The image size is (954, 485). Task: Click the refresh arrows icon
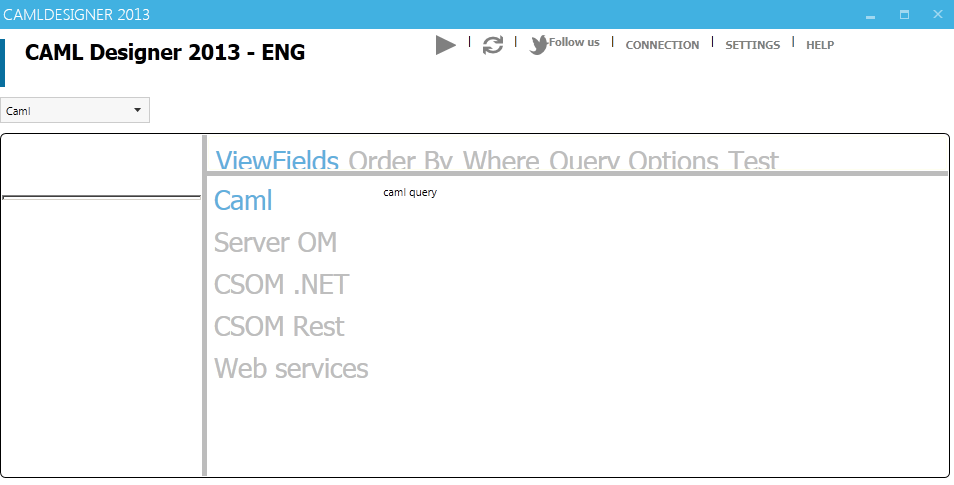pyautogui.click(x=493, y=45)
